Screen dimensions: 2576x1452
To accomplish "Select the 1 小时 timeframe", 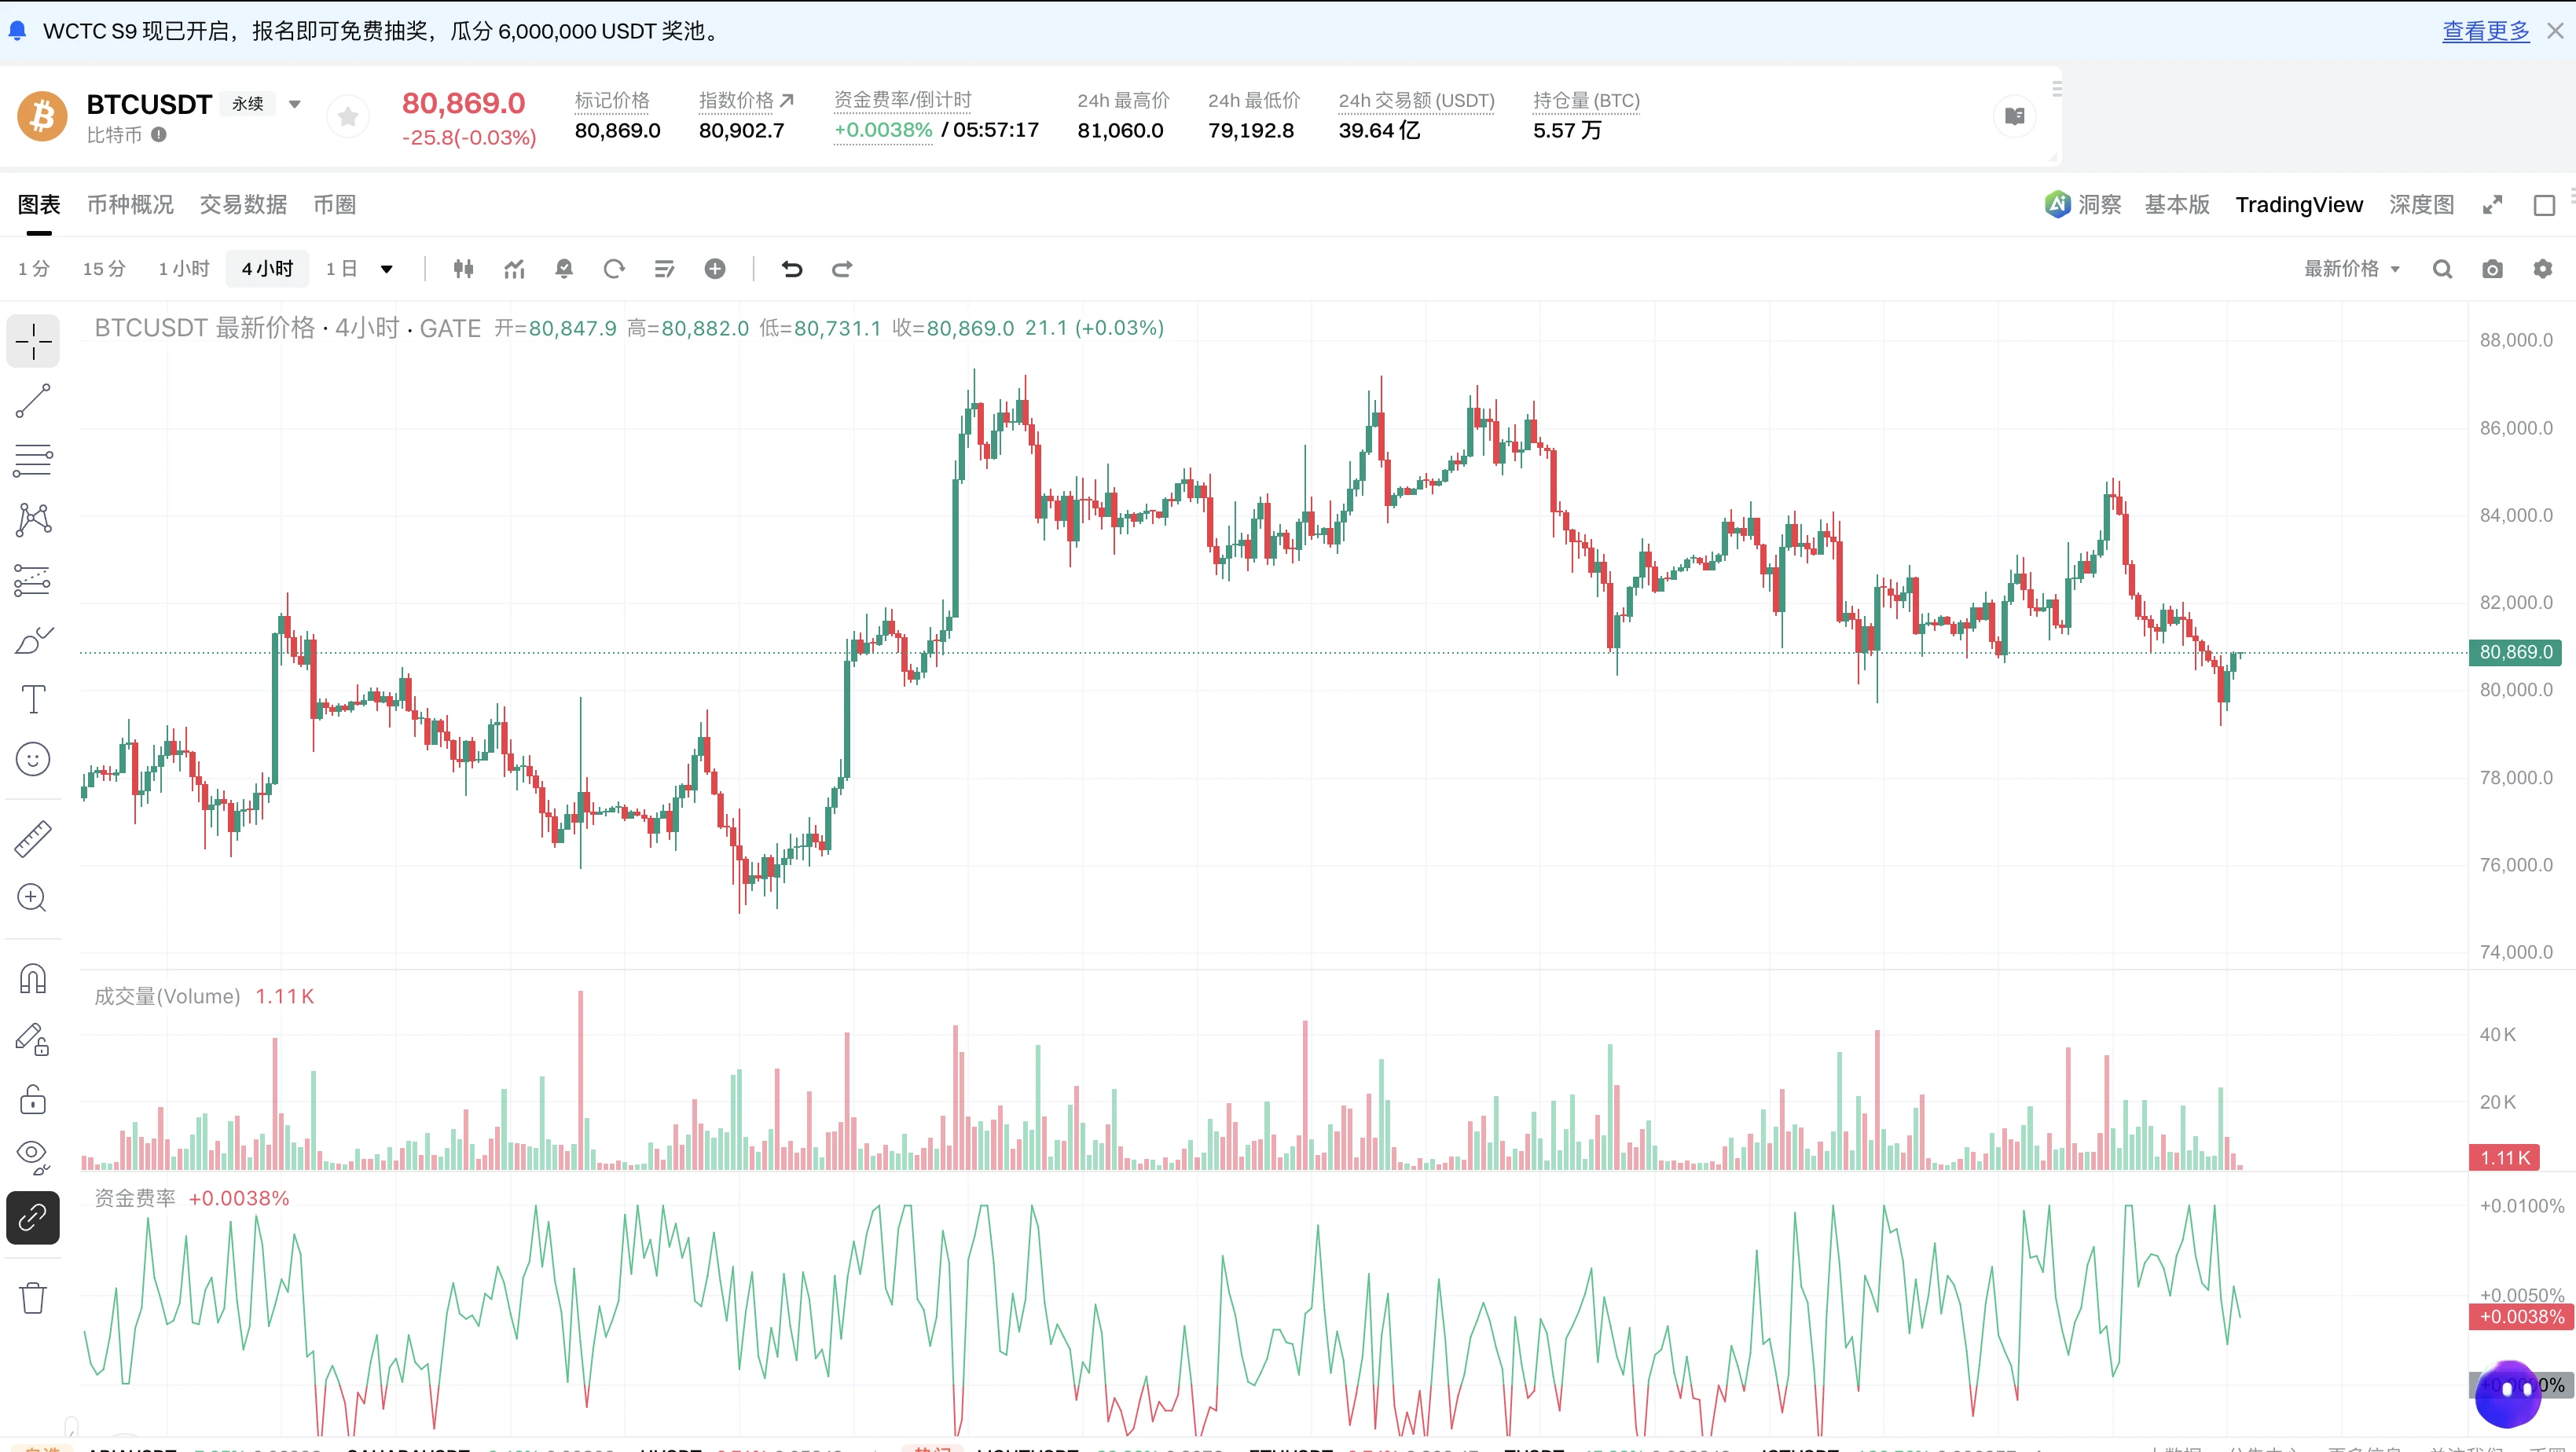I will click(x=184, y=269).
